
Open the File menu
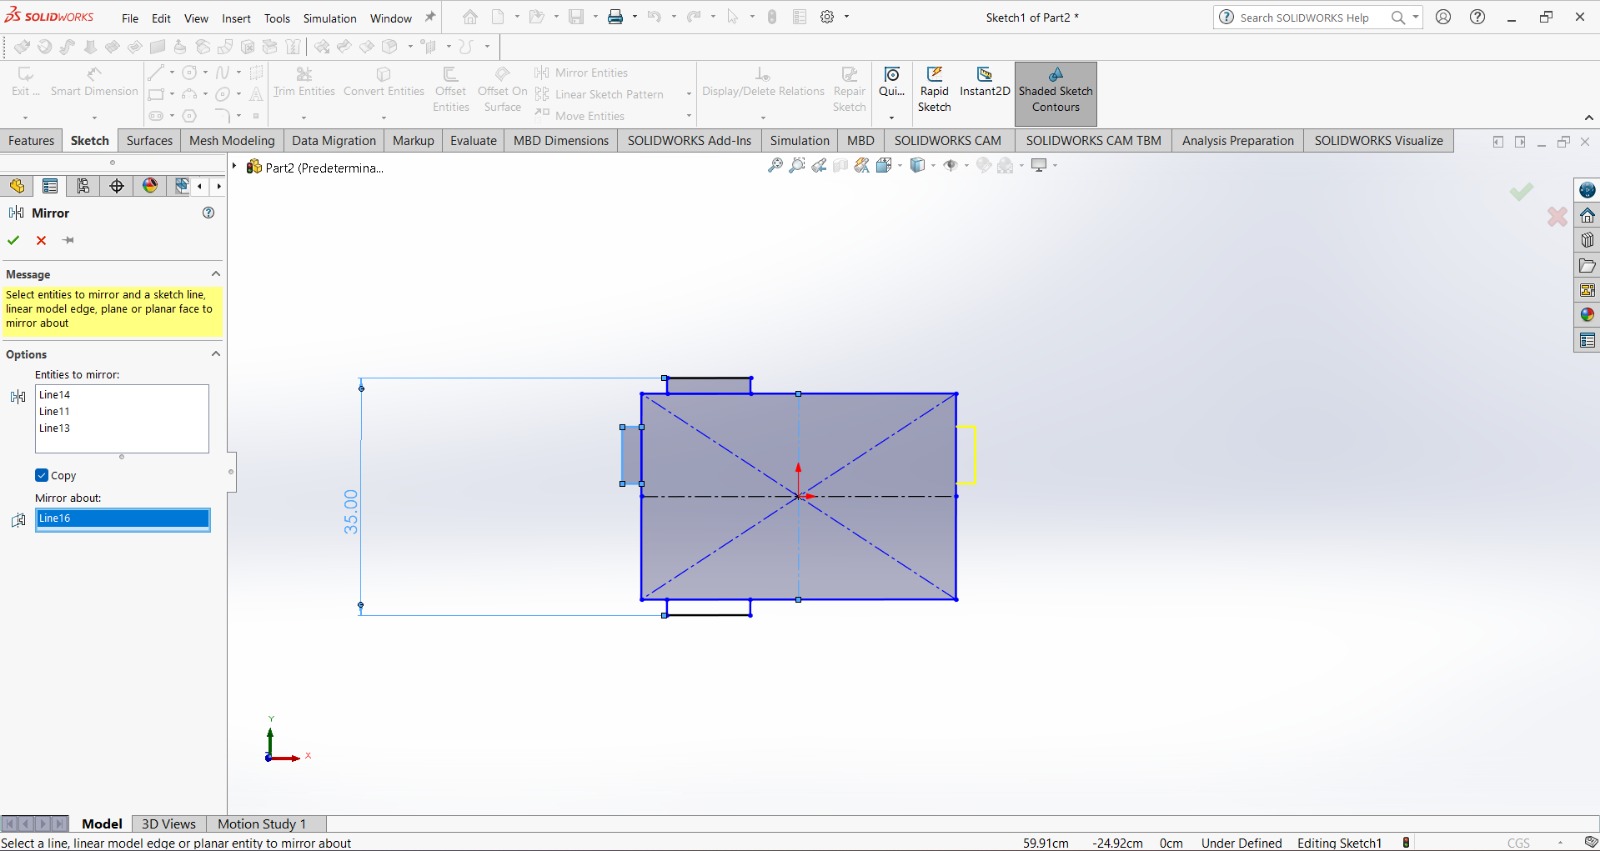point(130,18)
